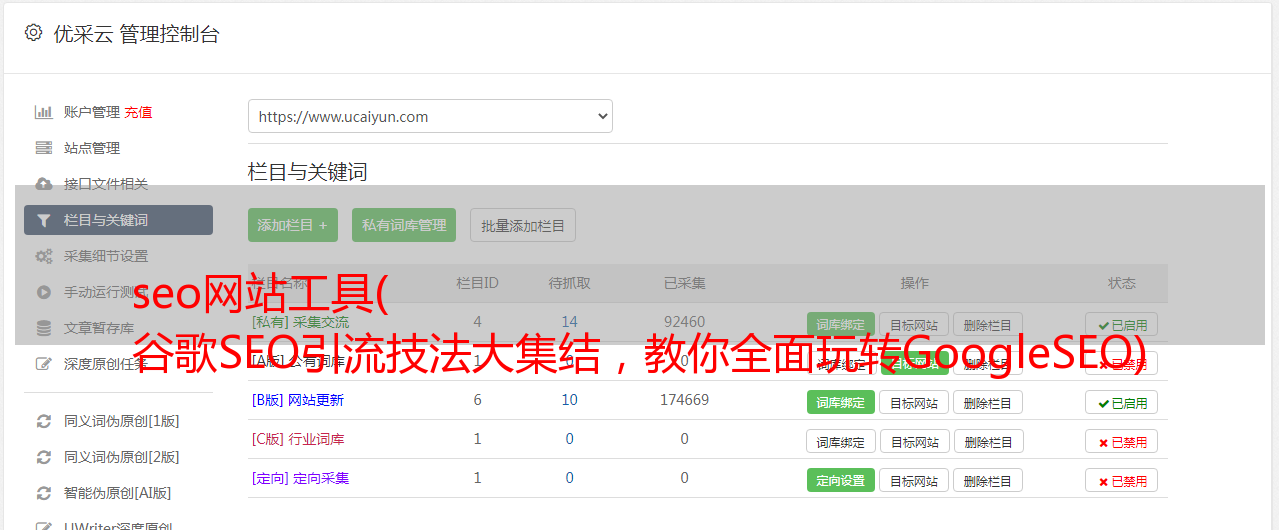
Task: Click 删除栏目 for 网站更新 row
Action: click(988, 402)
